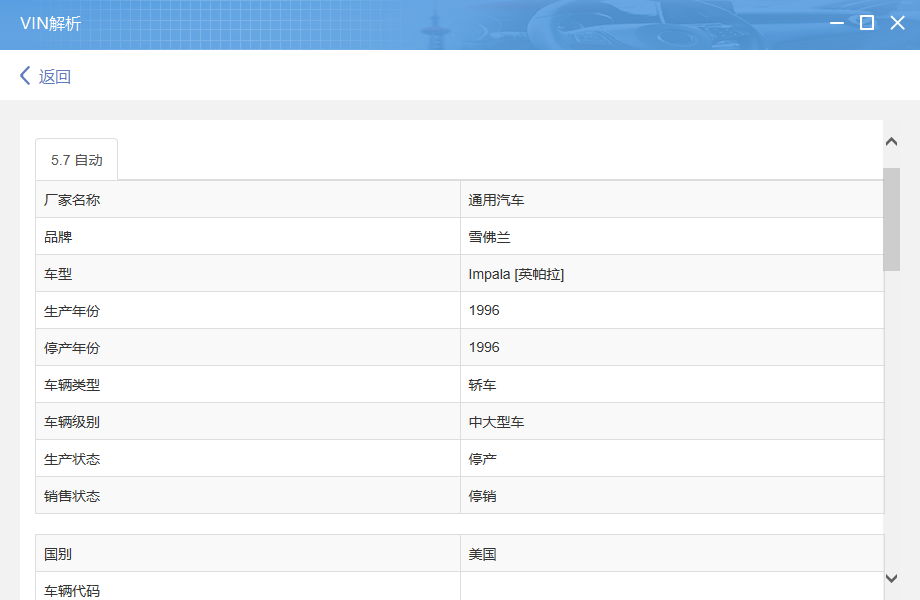This screenshot has width=920, height=600.
Task: Click the 生产年份 label cell
Action: [x=248, y=310]
